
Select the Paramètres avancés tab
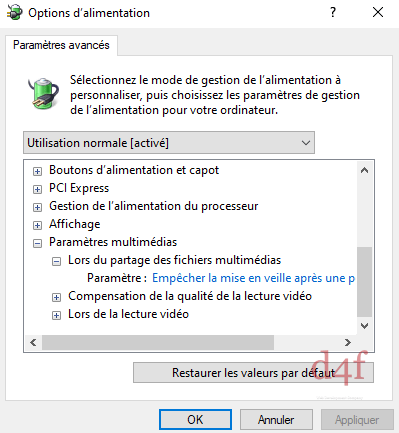tap(61, 45)
